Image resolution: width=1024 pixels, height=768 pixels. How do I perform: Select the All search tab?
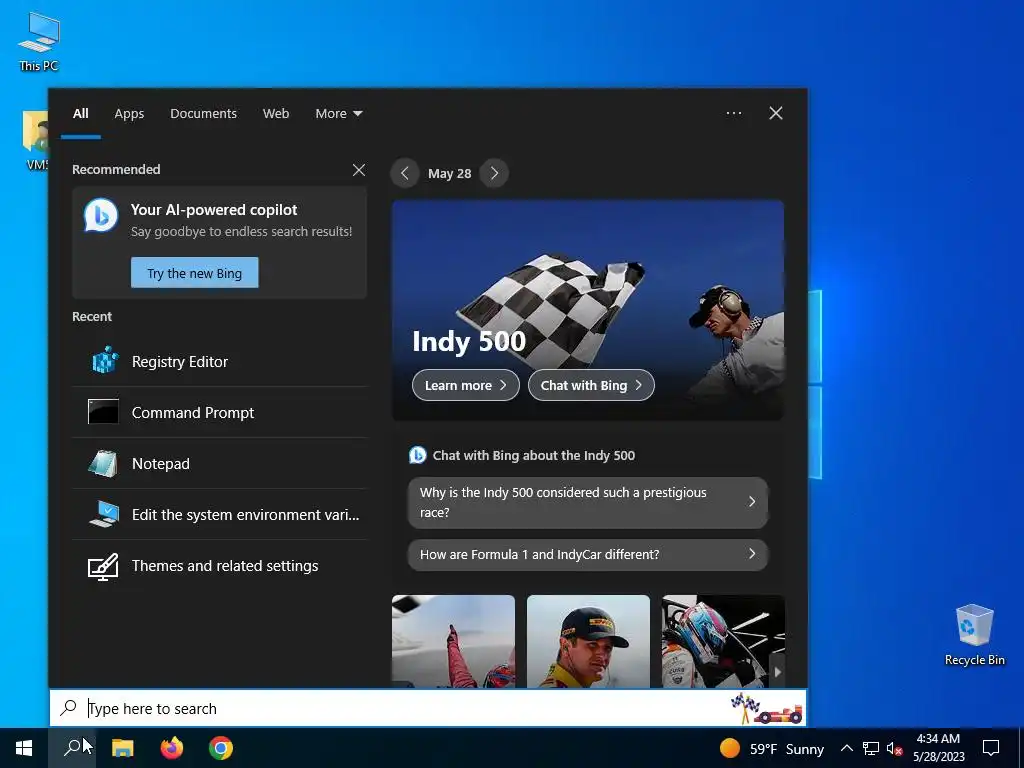pos(81,114)
